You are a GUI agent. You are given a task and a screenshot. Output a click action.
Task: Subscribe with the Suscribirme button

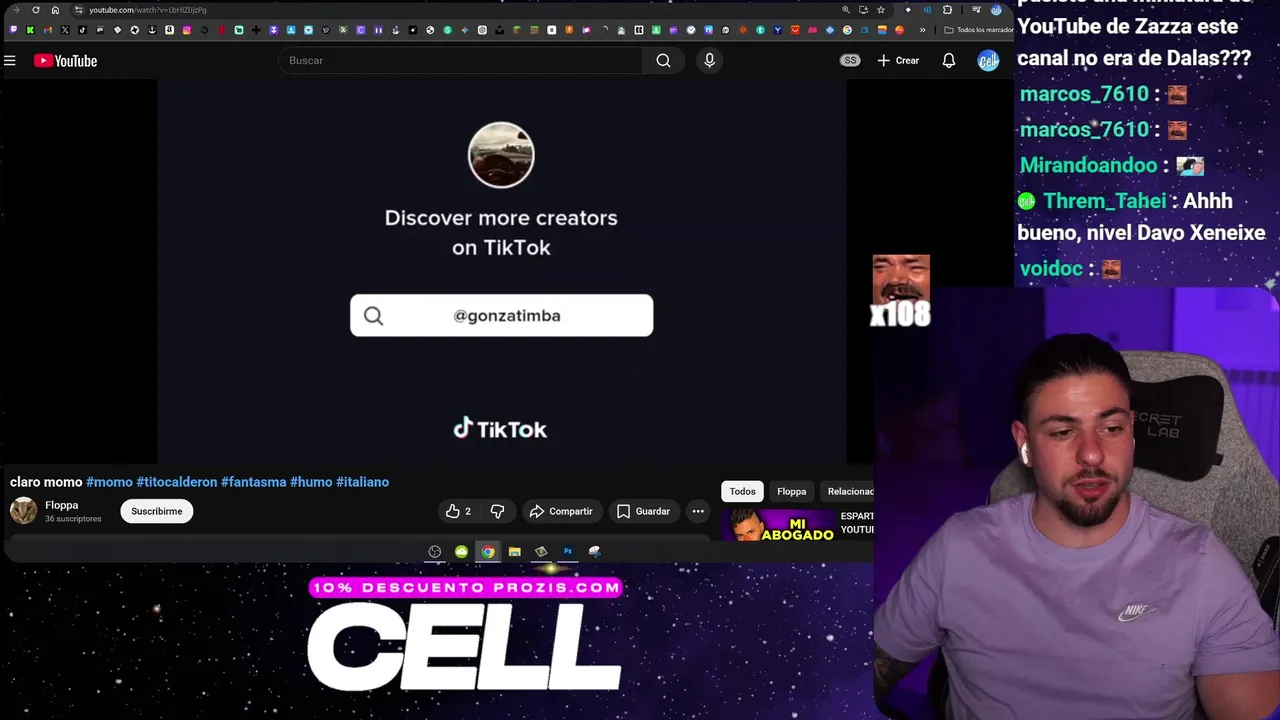(x=157, y=511)
